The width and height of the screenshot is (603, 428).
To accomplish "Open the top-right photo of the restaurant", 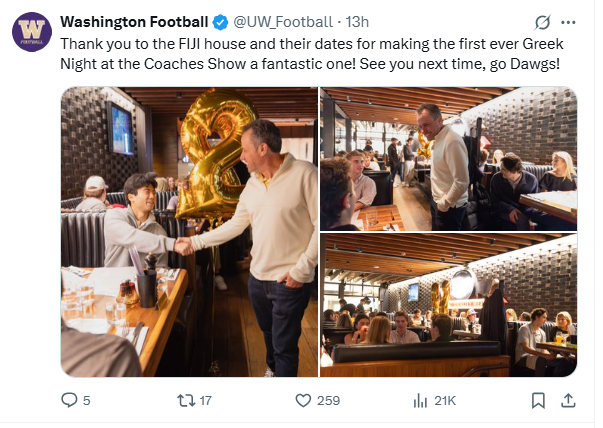I will pyautogui.click(x=448, y=158).
